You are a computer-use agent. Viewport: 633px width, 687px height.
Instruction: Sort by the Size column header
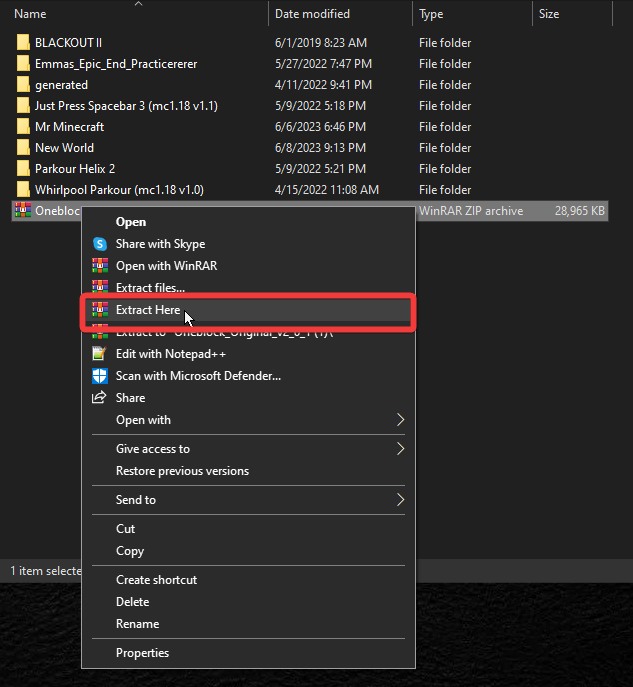coord(549,14)
